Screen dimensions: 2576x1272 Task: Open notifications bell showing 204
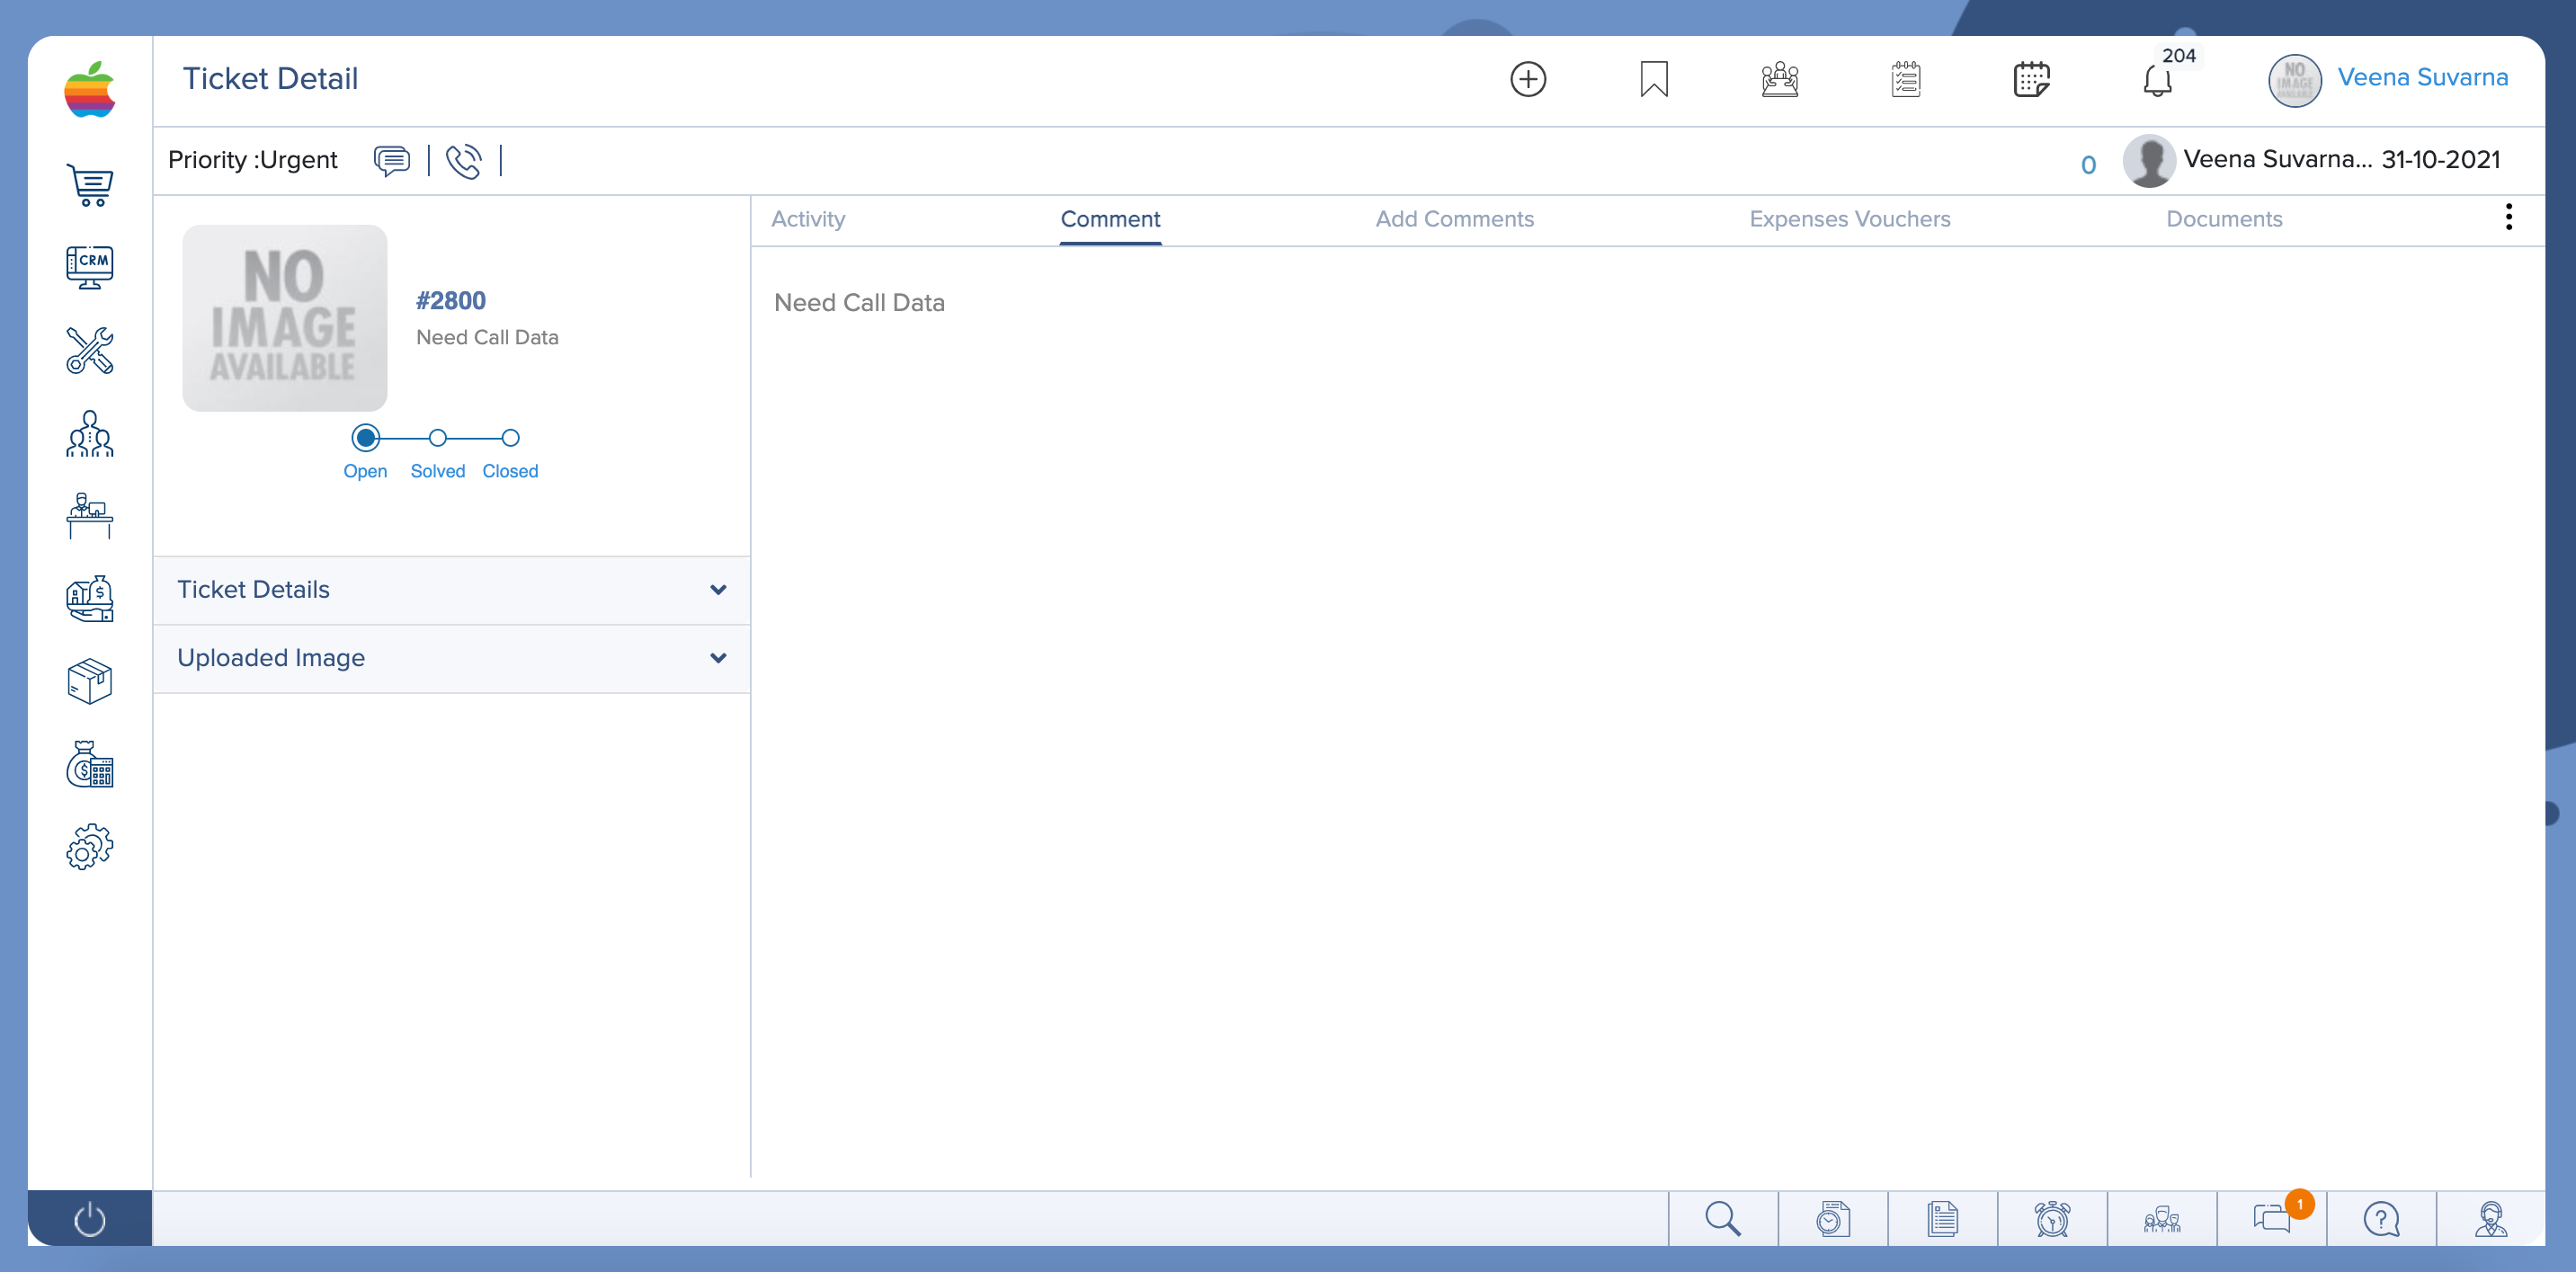(2156, 80)
